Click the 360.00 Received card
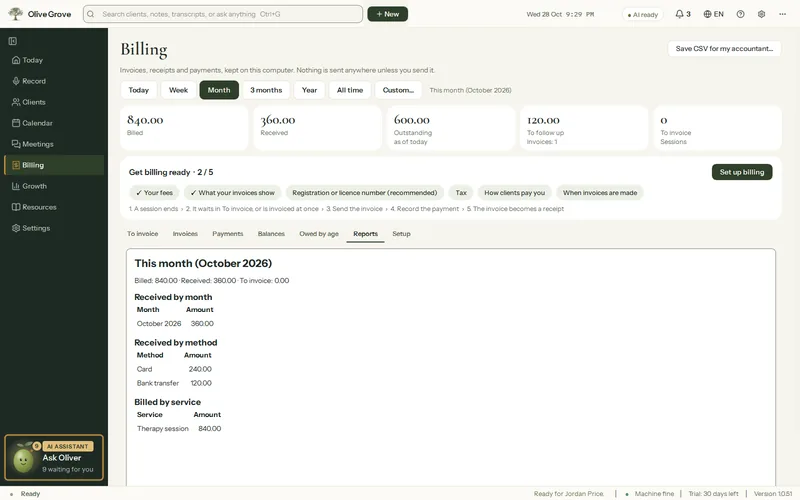Screen dimensions: 800x500 pyautogui.click(x=317, y=128)
